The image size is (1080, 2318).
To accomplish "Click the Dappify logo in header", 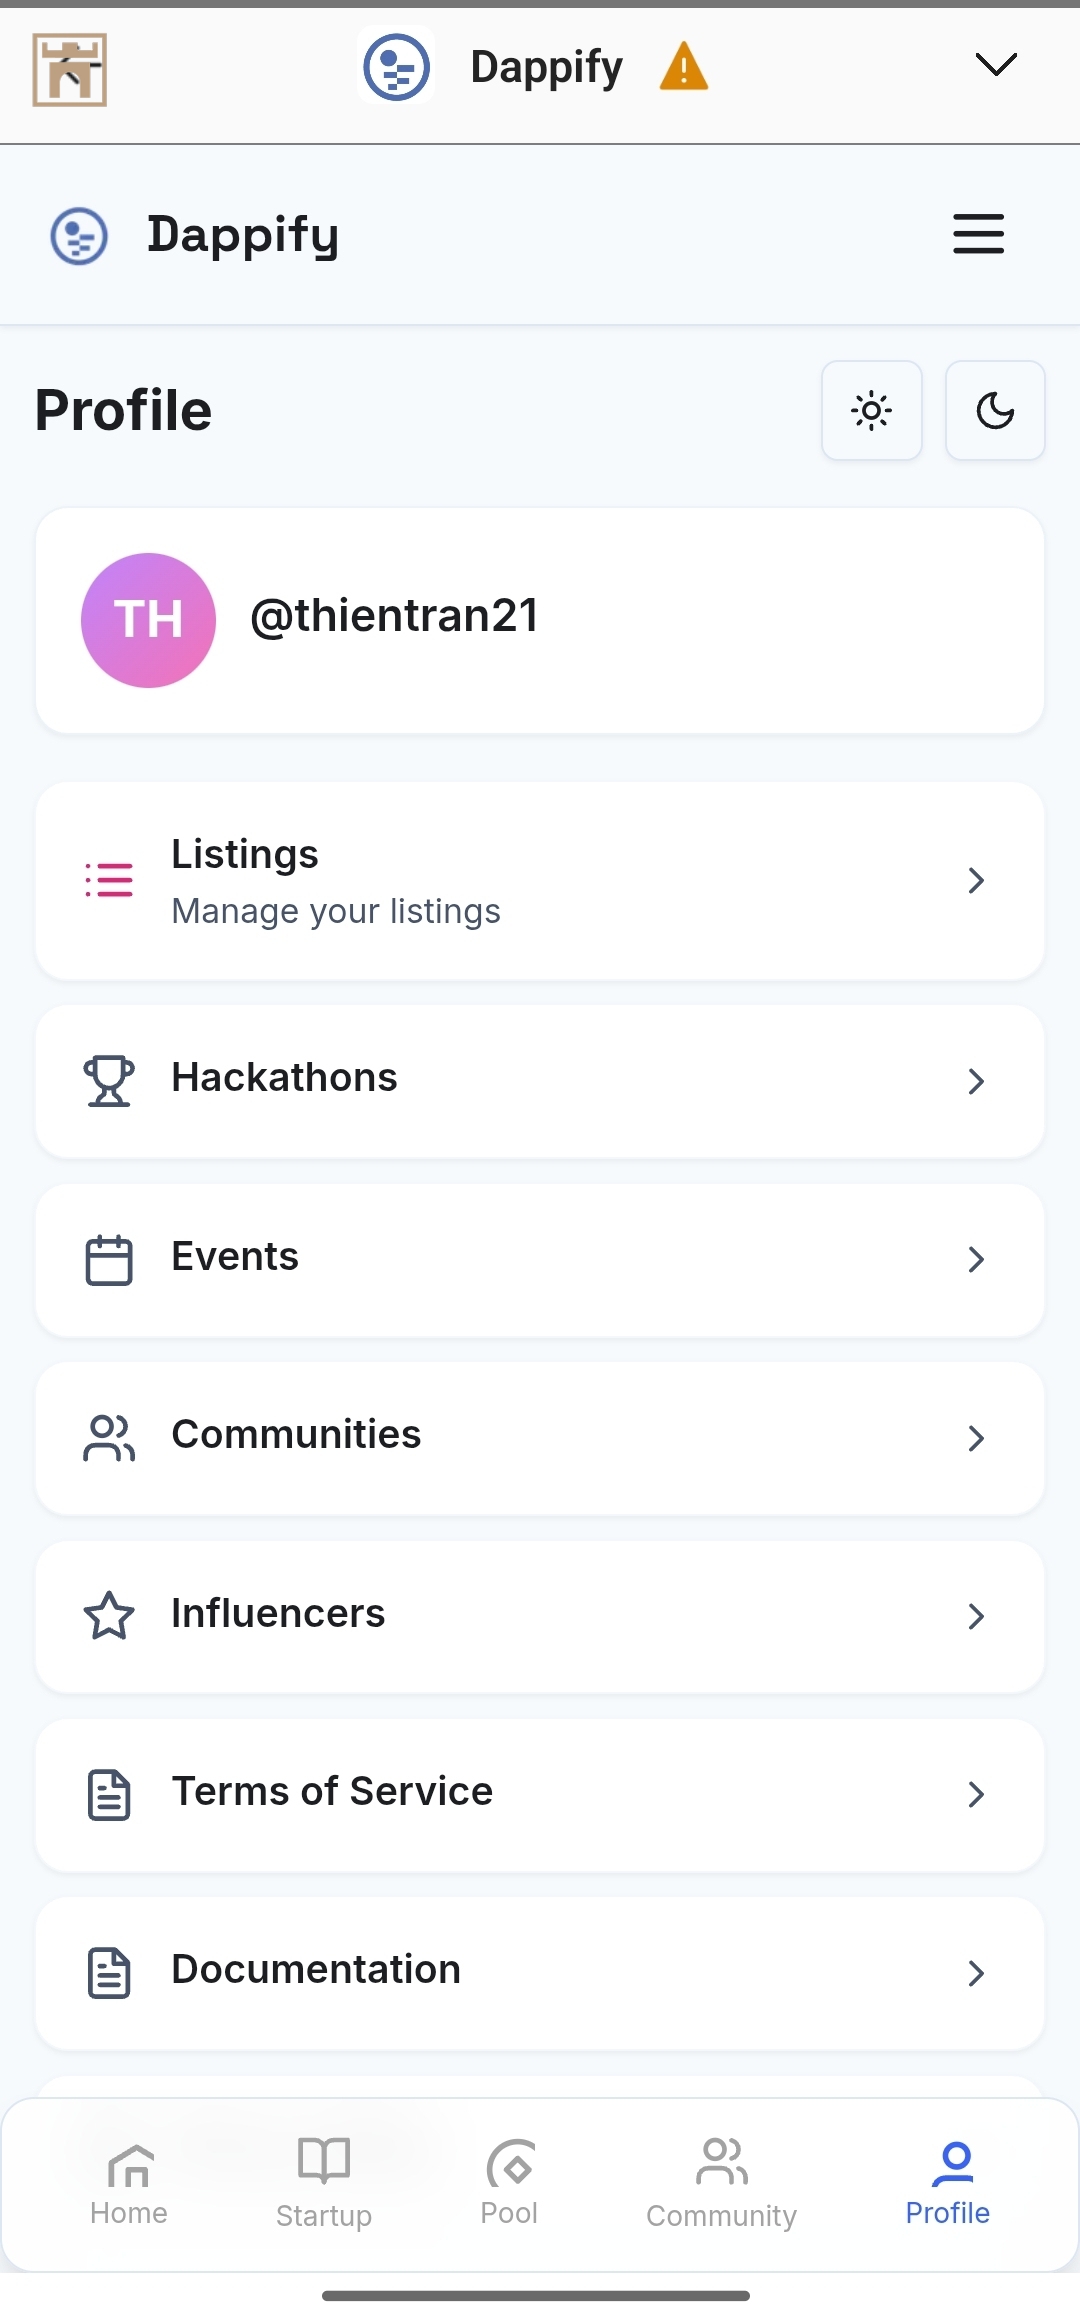I will point(80,236).
